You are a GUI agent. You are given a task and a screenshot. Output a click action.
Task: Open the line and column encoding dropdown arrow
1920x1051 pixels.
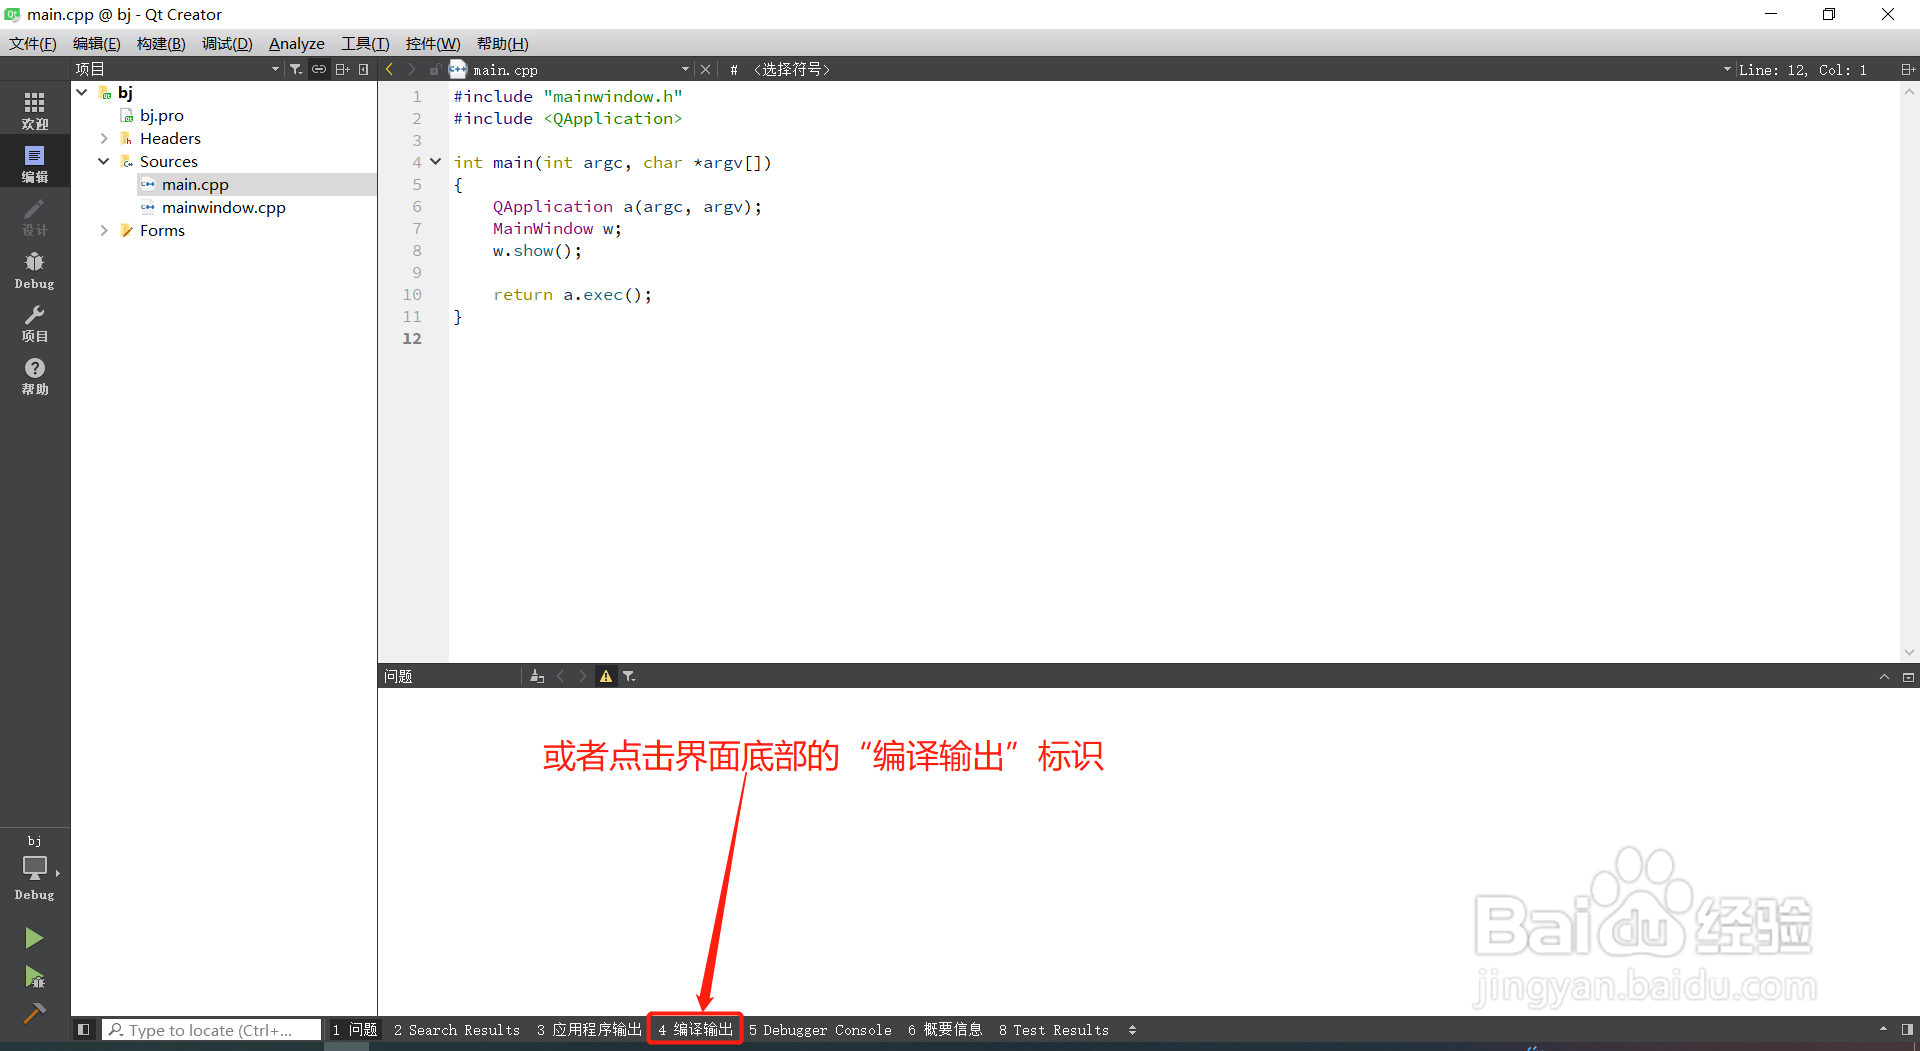coord(1727,69)
